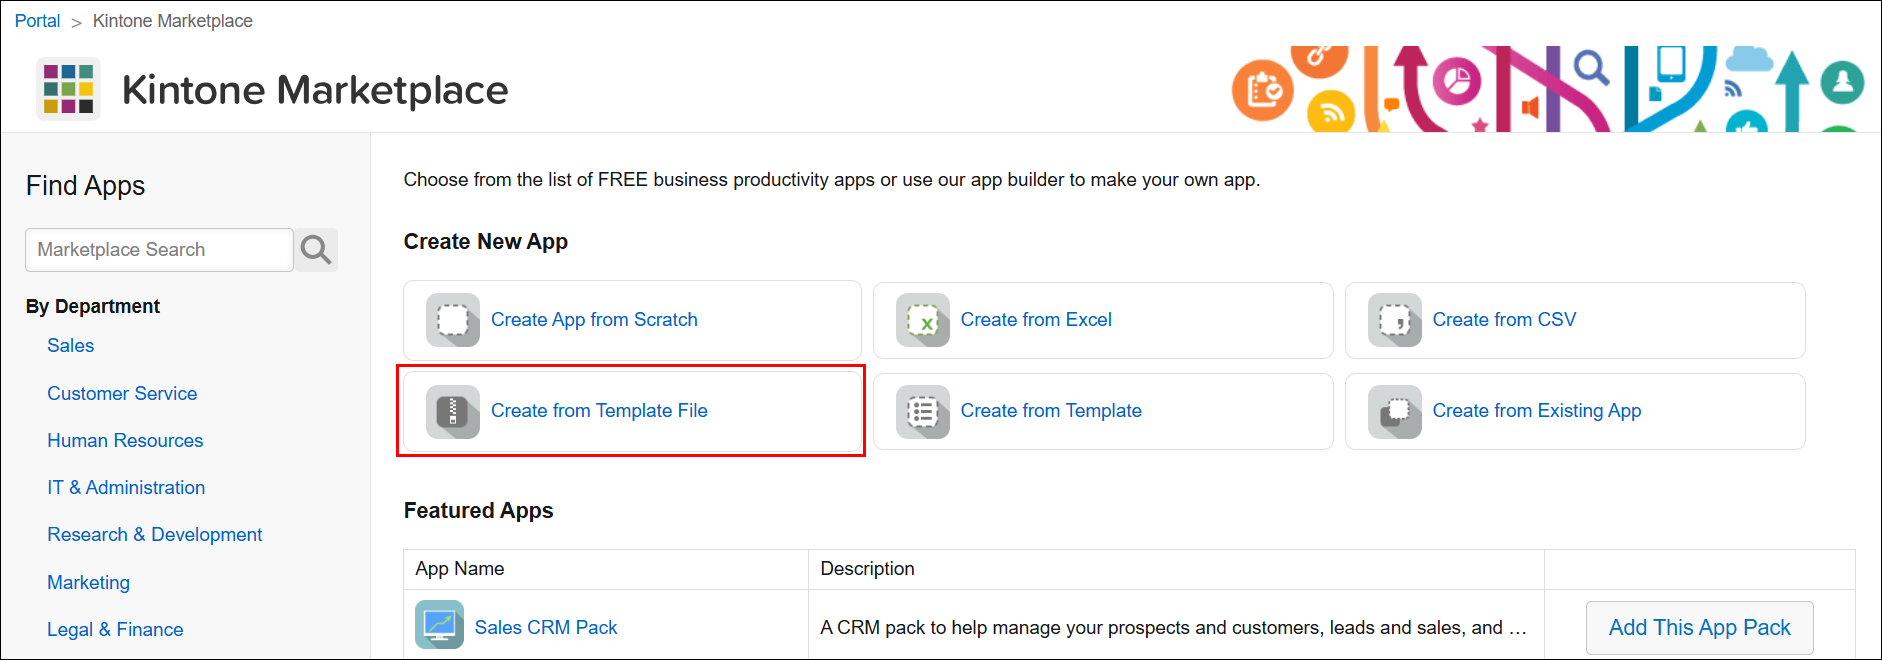Open the Sales CRM Pack app thumbnail
The width and height of the screenshot is (1882, 660).
439,624
